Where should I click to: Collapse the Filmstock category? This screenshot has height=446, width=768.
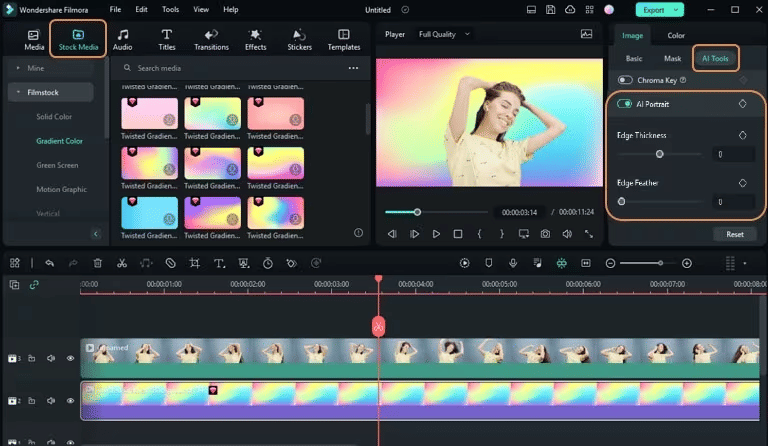click(x=19, y=92)
